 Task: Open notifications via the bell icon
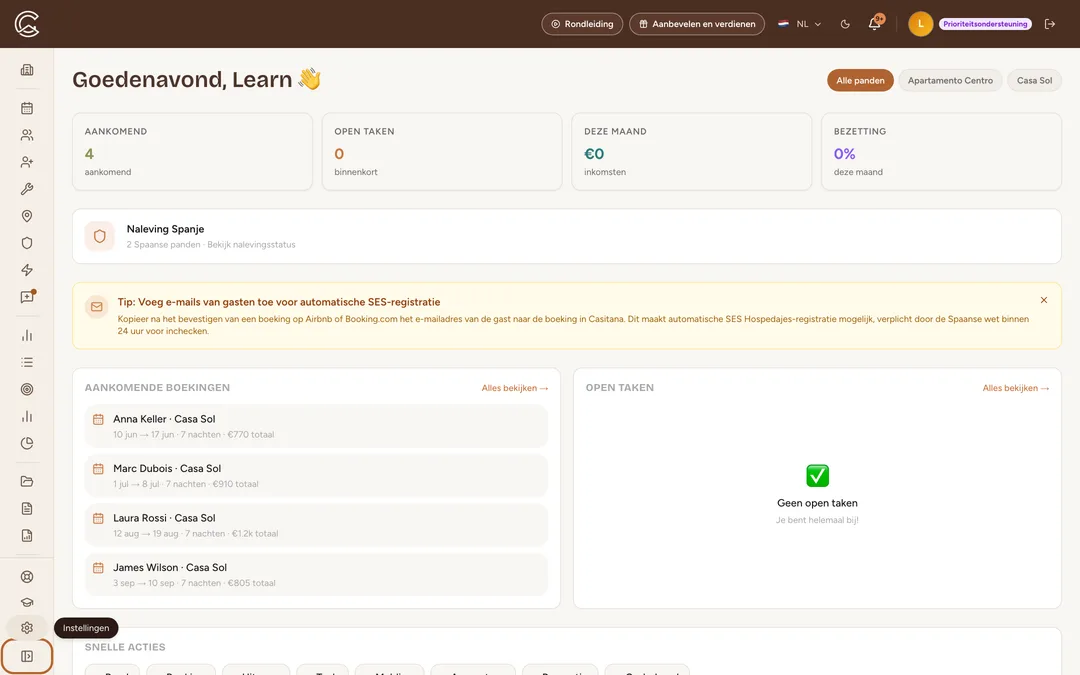875,23
